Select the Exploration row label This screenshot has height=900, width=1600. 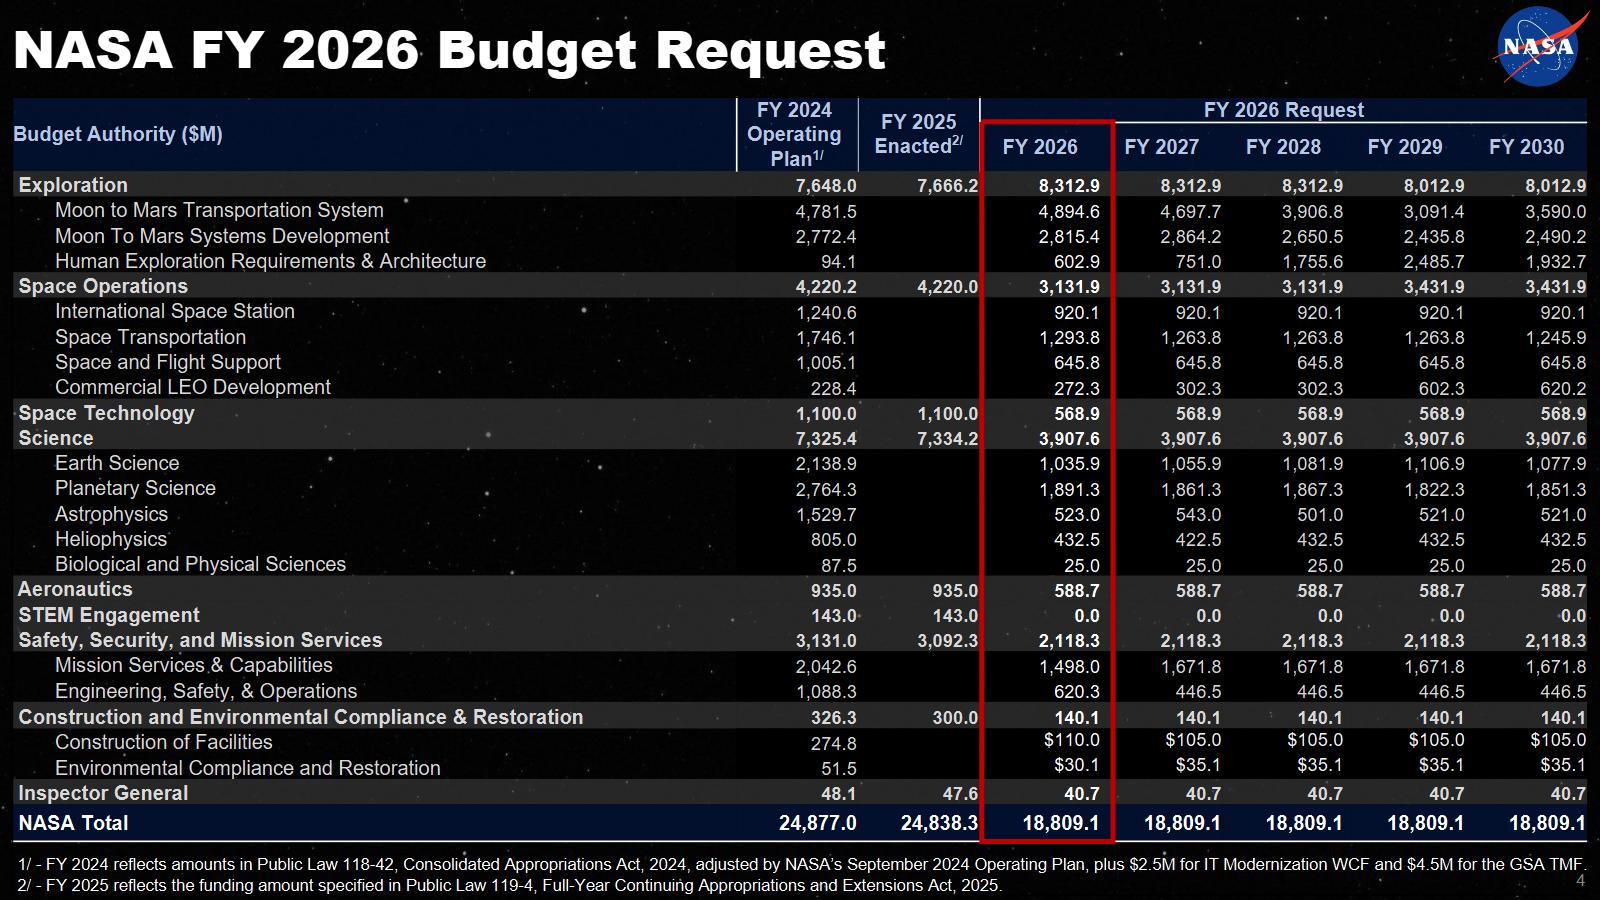pos(73,185)
